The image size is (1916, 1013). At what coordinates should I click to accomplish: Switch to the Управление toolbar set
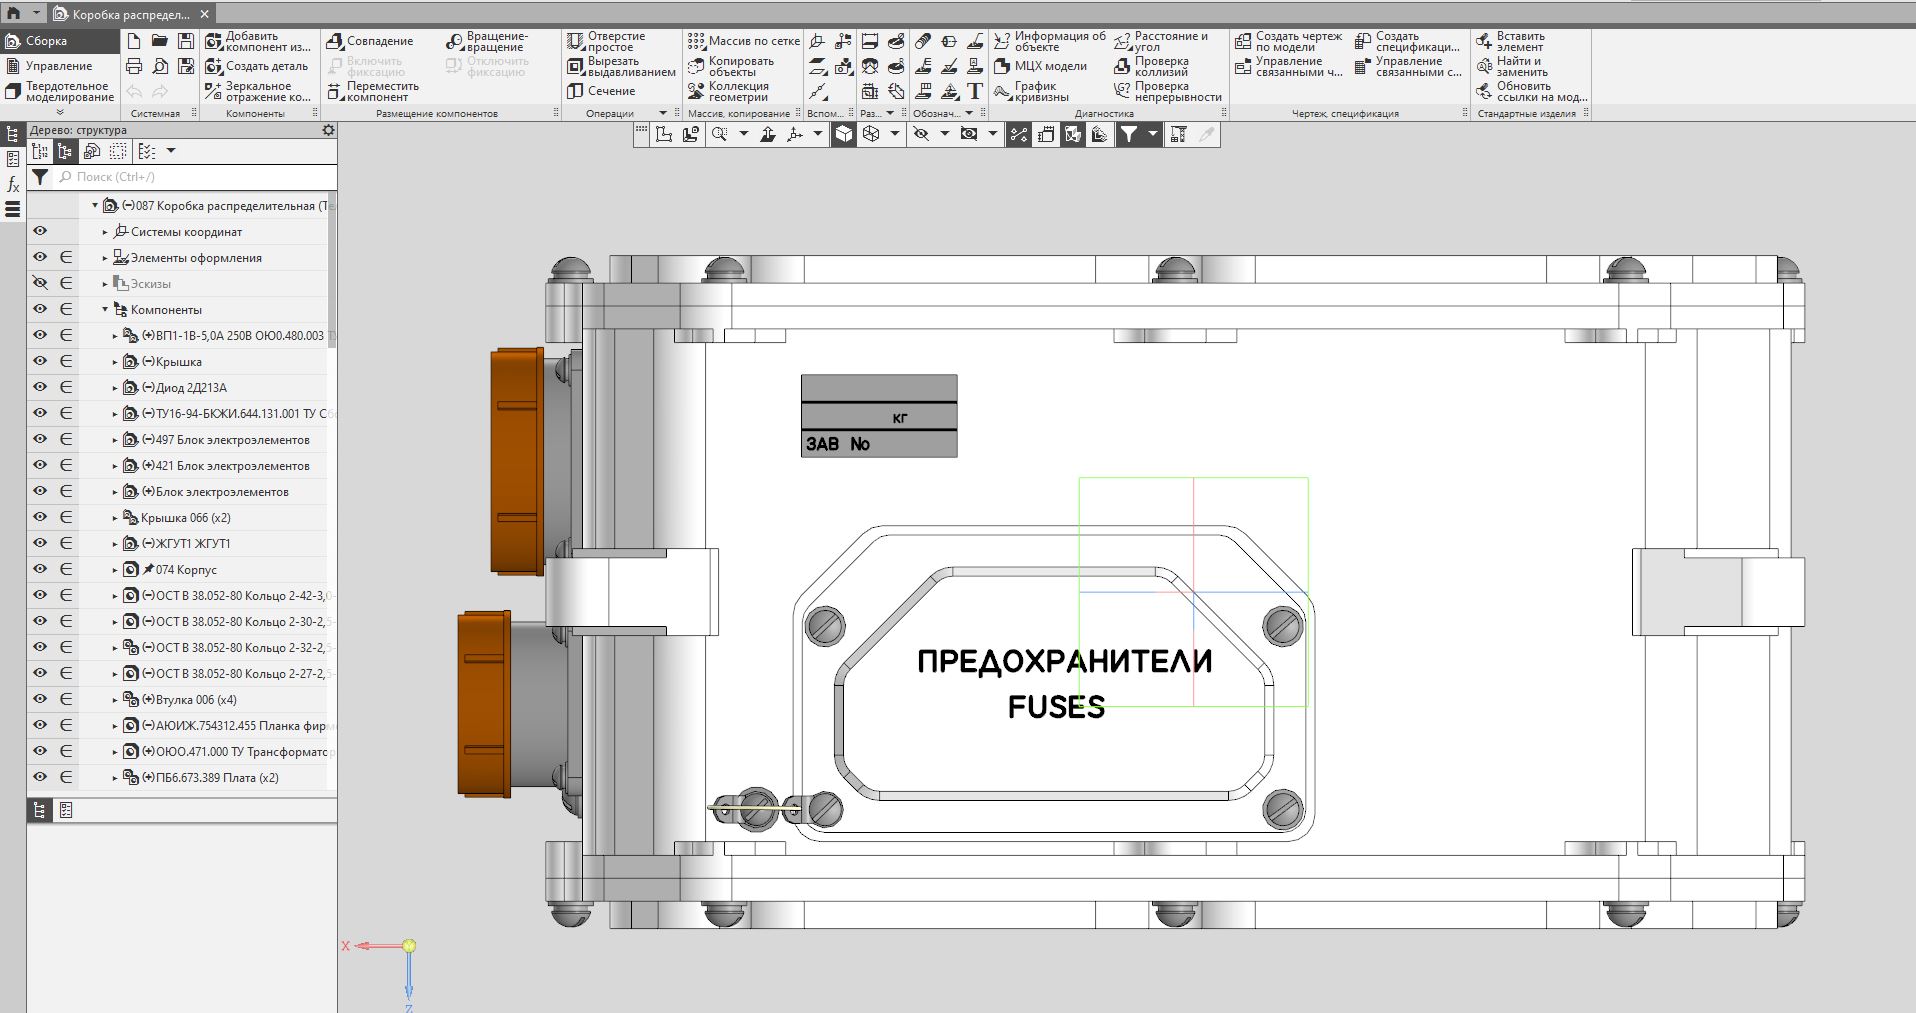click(x=58, y=66)
